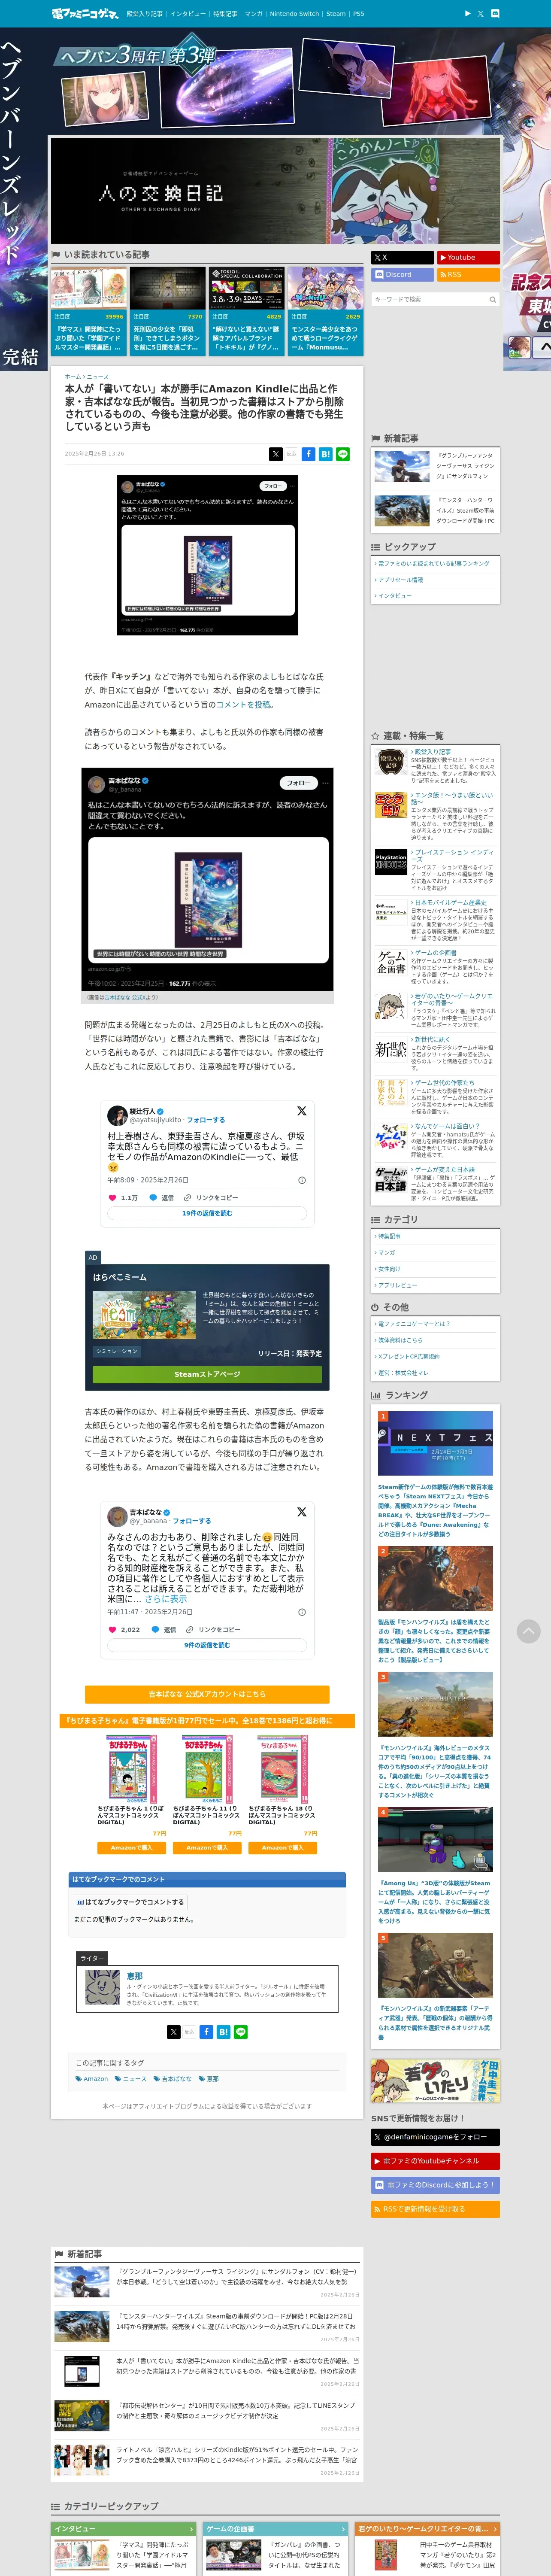
Task: Click the red Youtube button in sidebar
Action: click(x=468, y=257)
